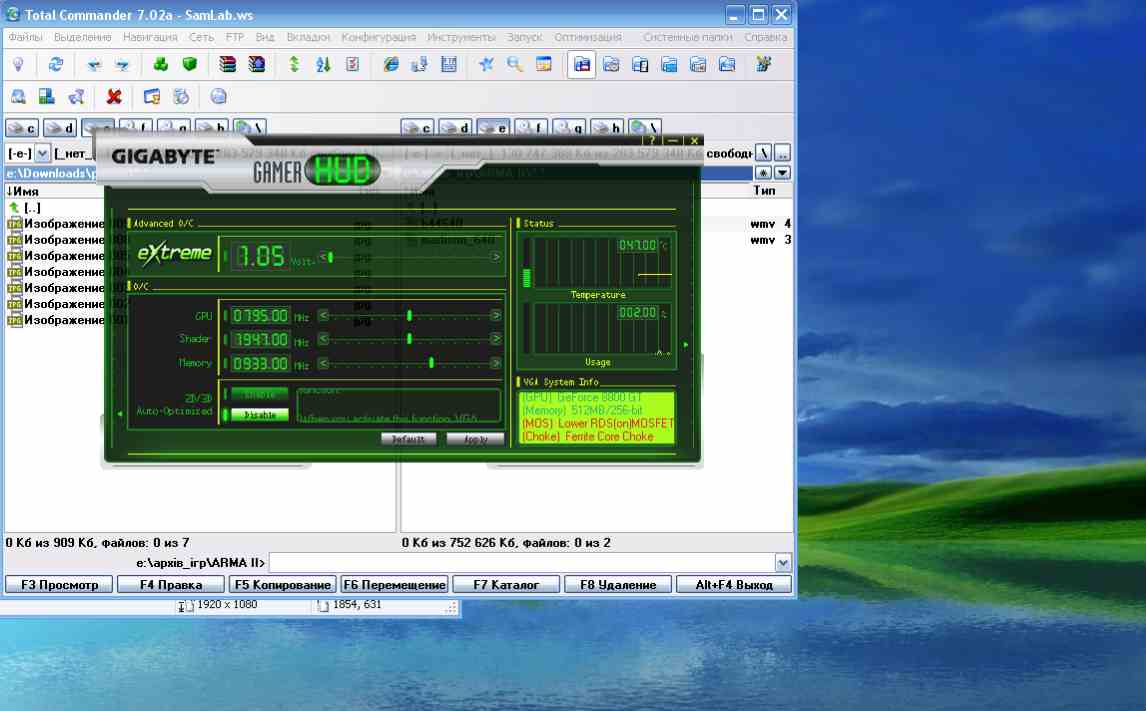Click the blue floppy disk toolbar icon

click(449, 65)
